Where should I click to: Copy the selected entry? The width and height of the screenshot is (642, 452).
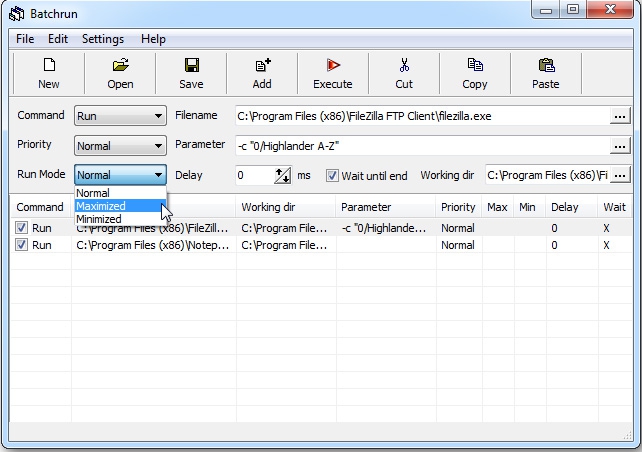pyautogui.click(x=475, y=73)
